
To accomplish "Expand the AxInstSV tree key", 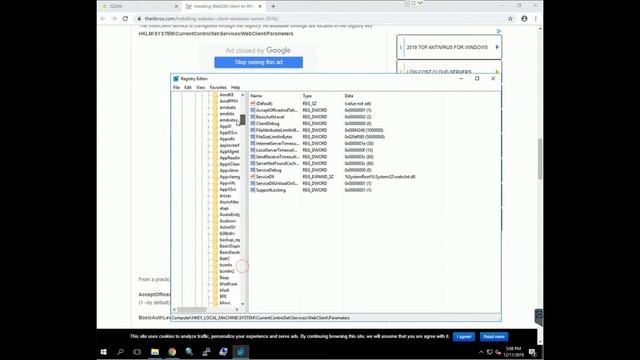I will click(x=209, y=227).
